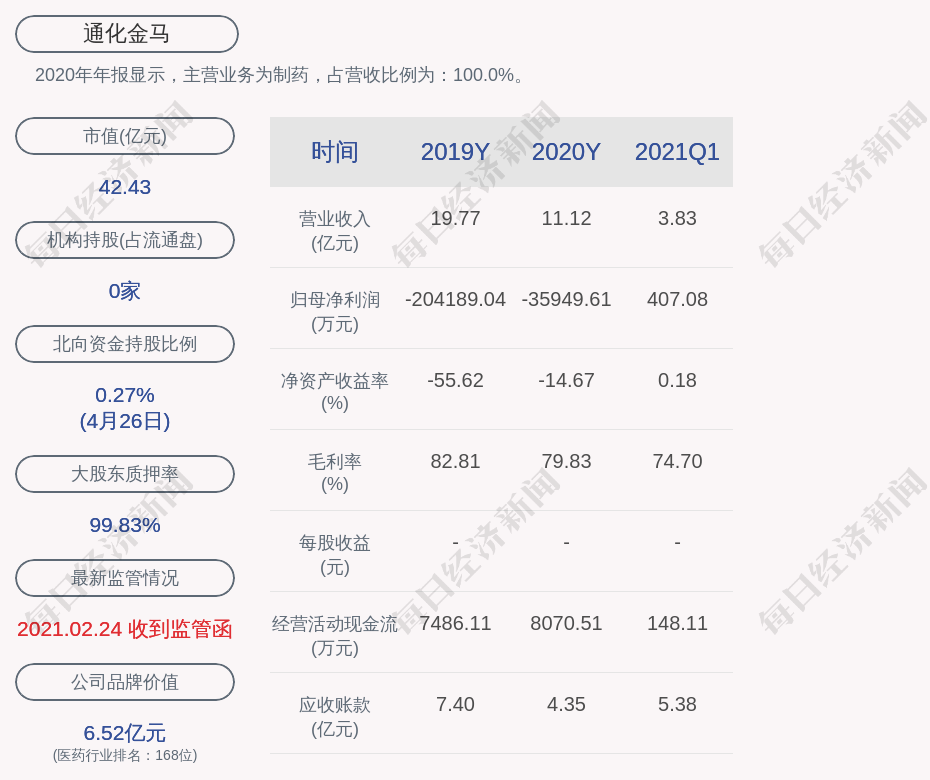The width and height of the screenshot is (930, 780).
Task: Click the 6.52亿元 brand value figure
Action: (125, 733)
